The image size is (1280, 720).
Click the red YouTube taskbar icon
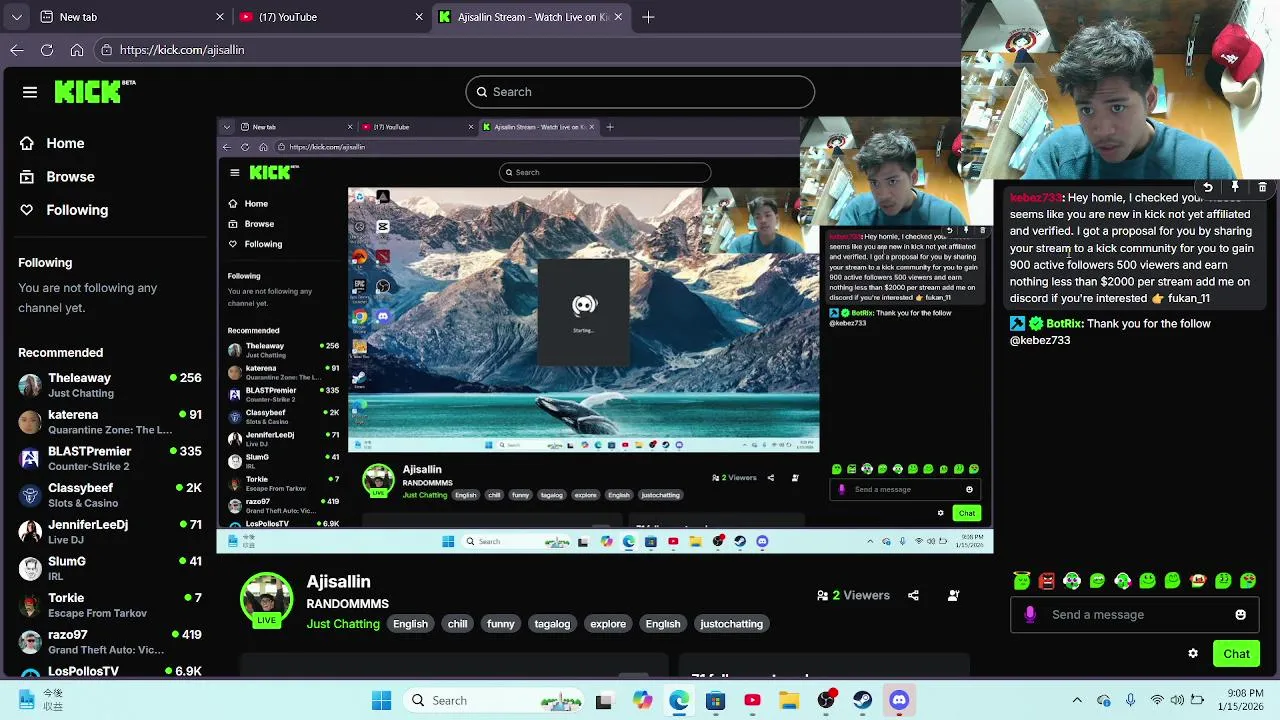pyautogui.click(x=752, y=701)
